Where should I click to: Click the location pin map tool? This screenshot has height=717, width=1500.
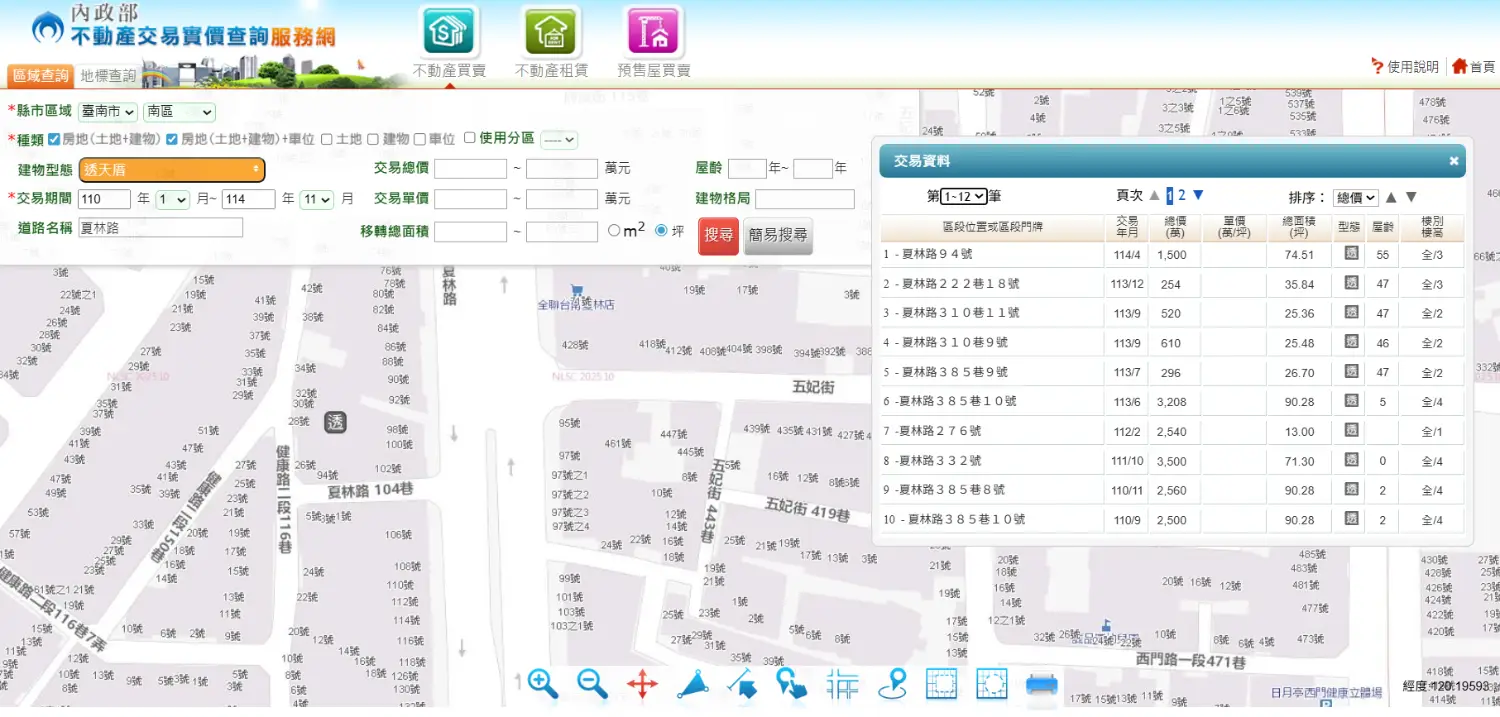pos(891,685)
